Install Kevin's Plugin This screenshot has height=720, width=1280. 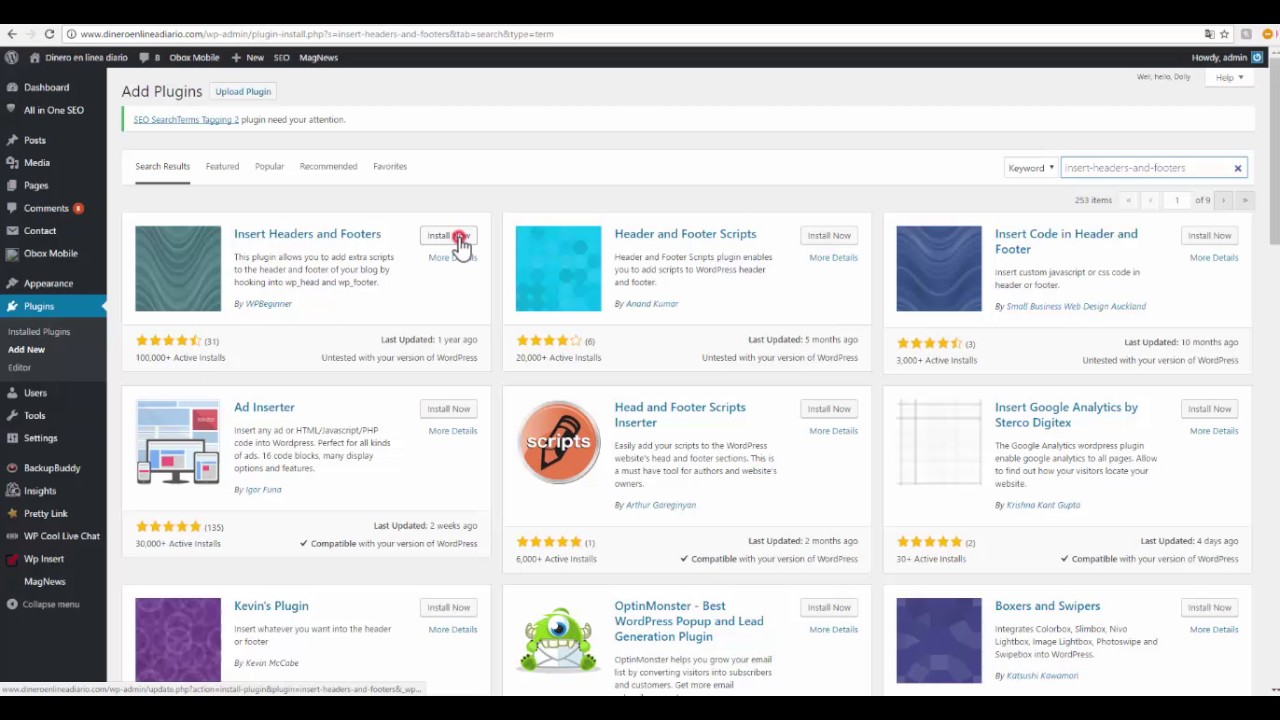pyautogui.click(x=448, y=607)
